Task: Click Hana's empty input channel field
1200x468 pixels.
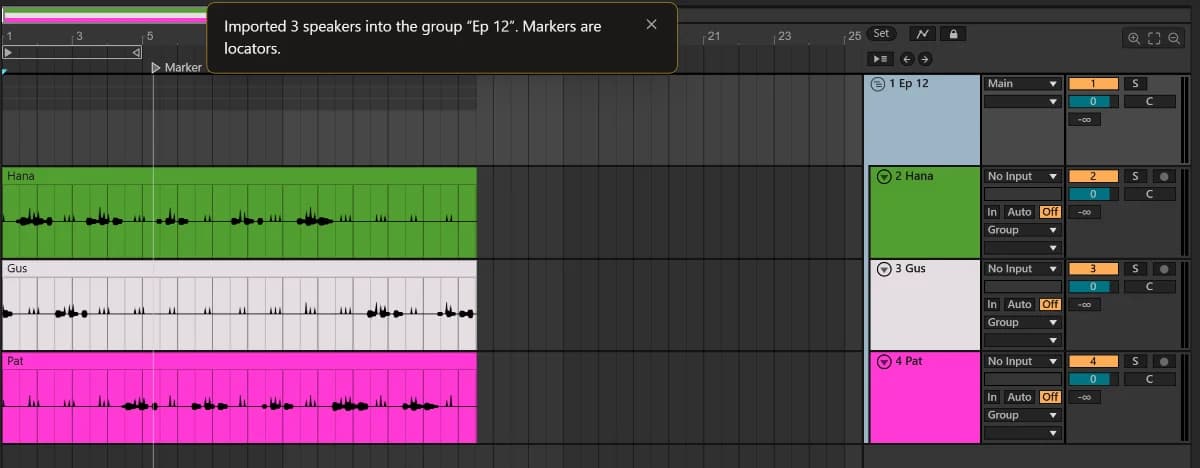Action: 1022,194
